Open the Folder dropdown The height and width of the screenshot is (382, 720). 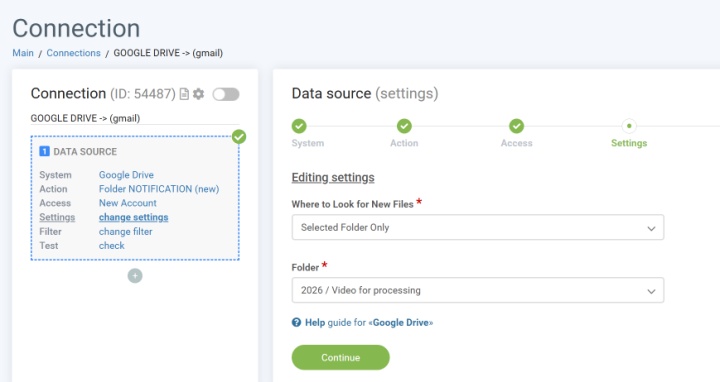[478, 290]
